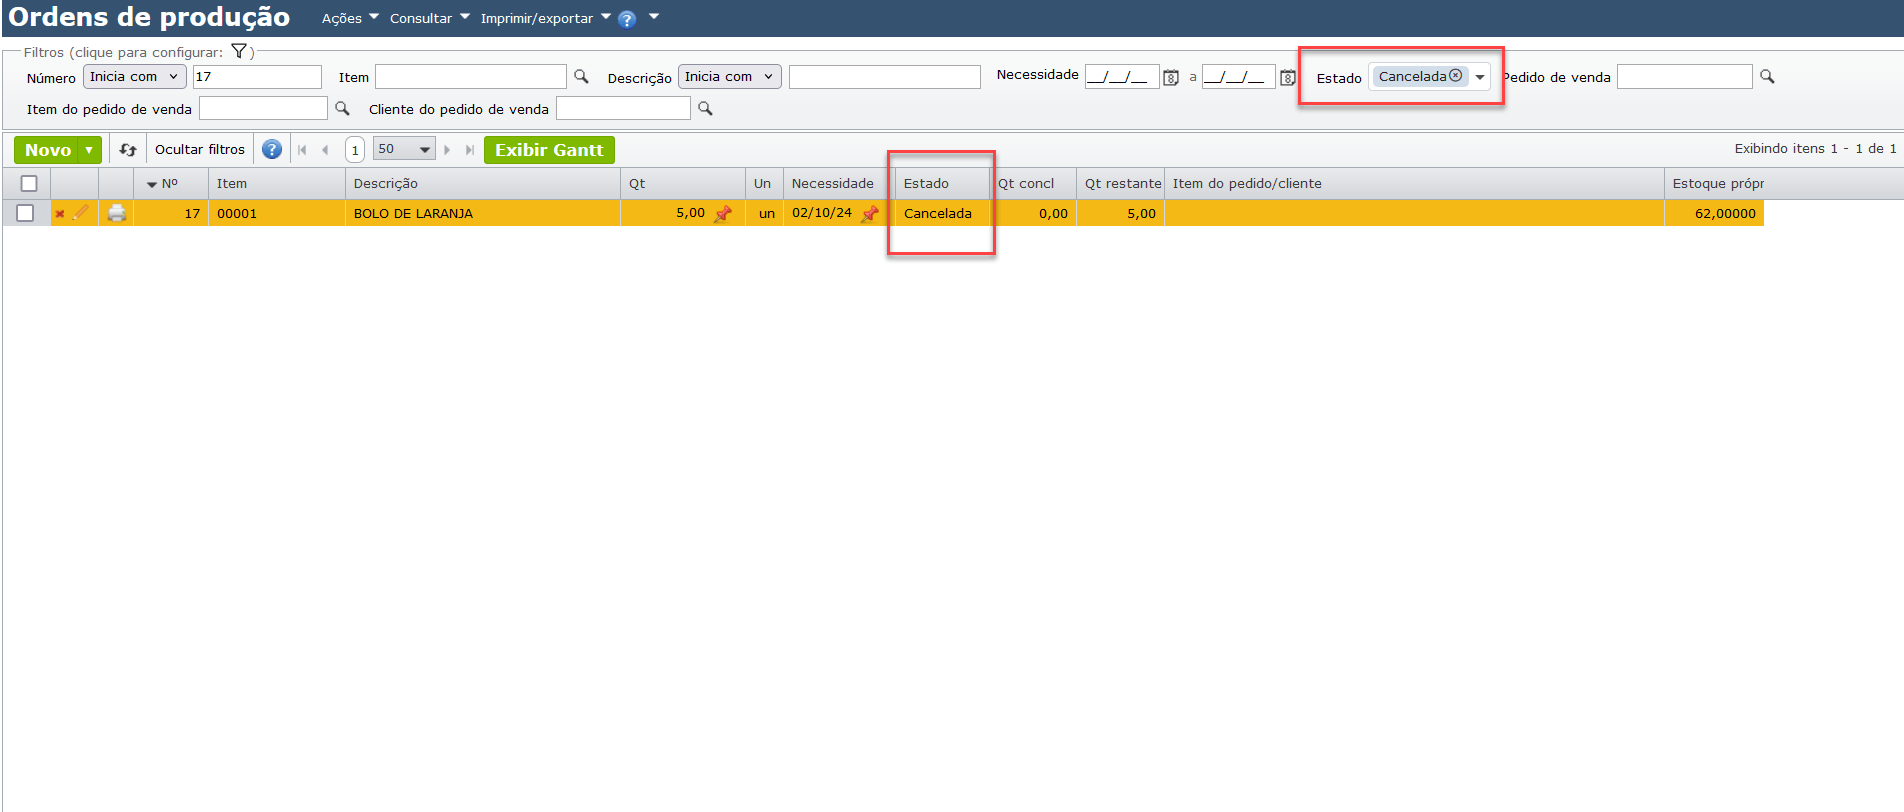Viewport: 1904px width, 812px height.
Task: Click the filter funnel configuration icon
Action: [x=239, y=51]
